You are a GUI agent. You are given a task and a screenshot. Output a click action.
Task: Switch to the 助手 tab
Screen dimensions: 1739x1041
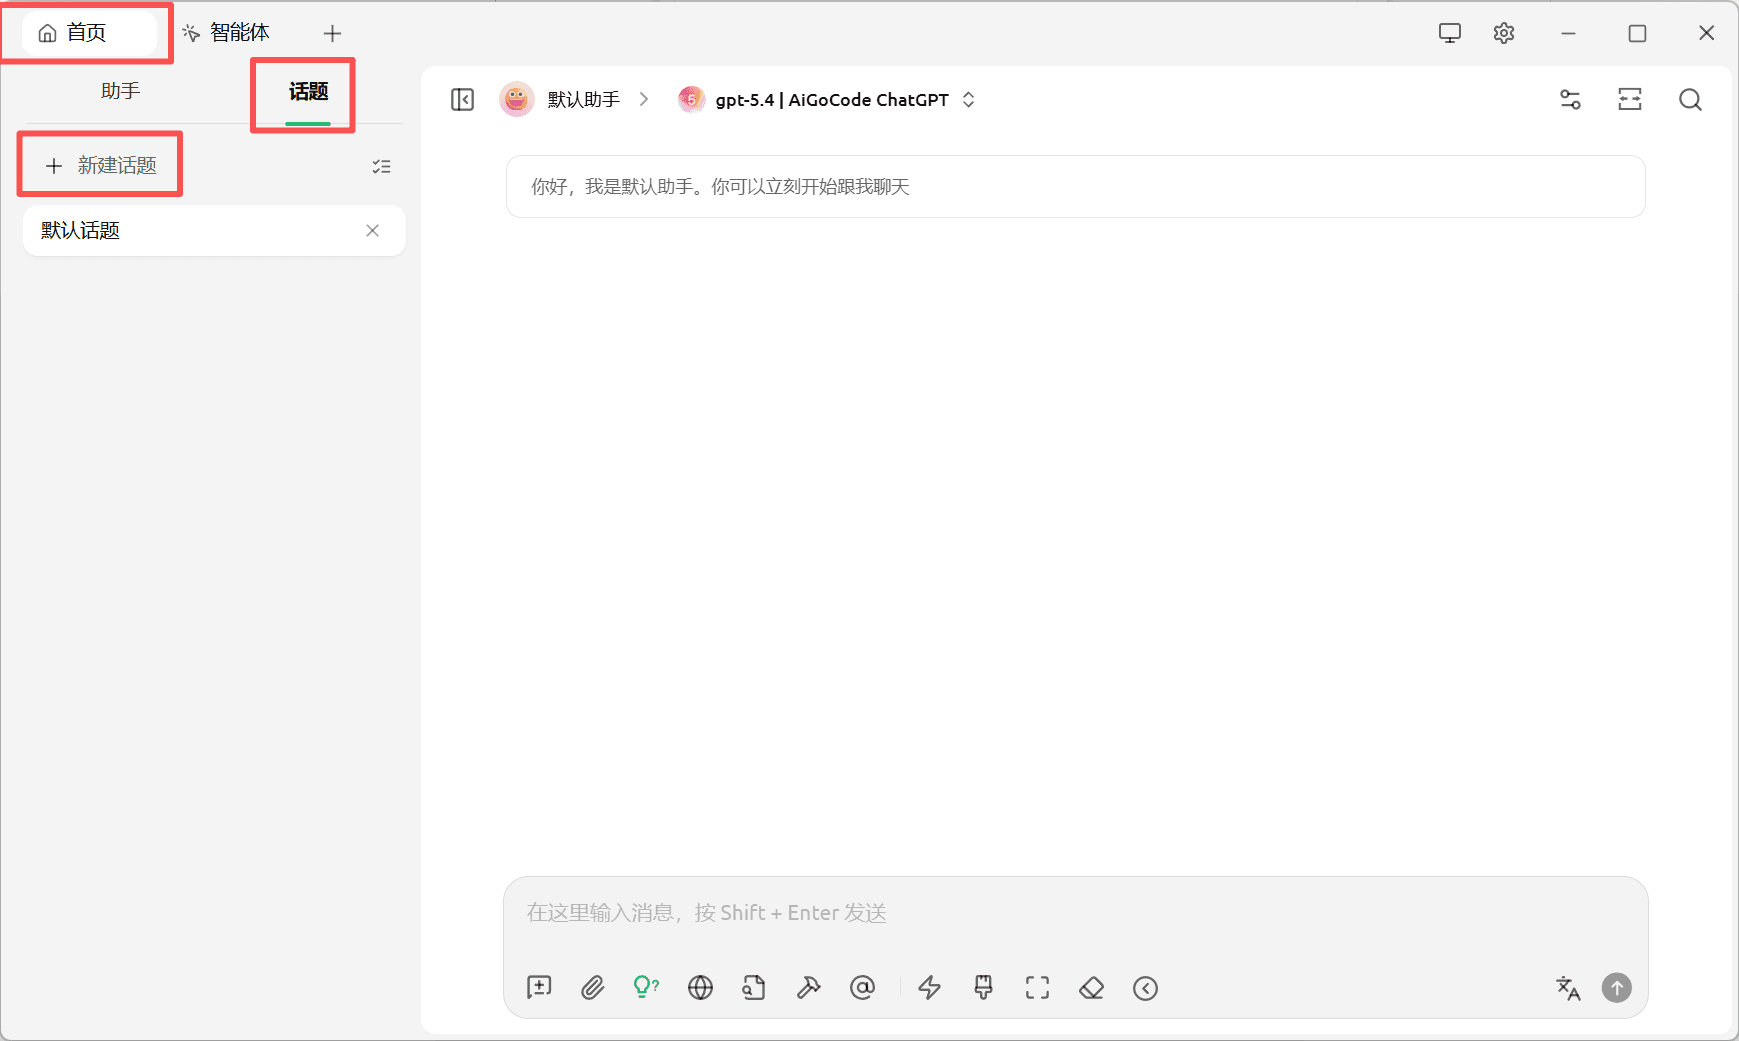tap(120, 91)
